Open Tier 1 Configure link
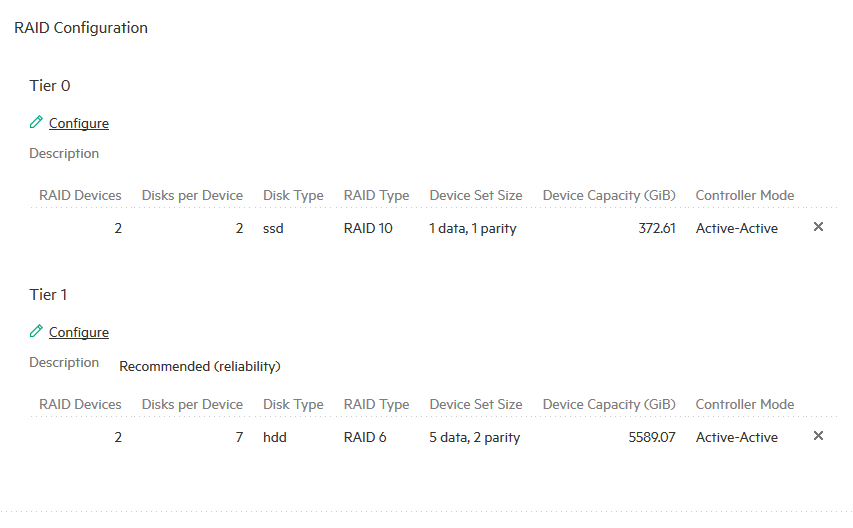Screen dimensions: 853x528 [79, 332]
